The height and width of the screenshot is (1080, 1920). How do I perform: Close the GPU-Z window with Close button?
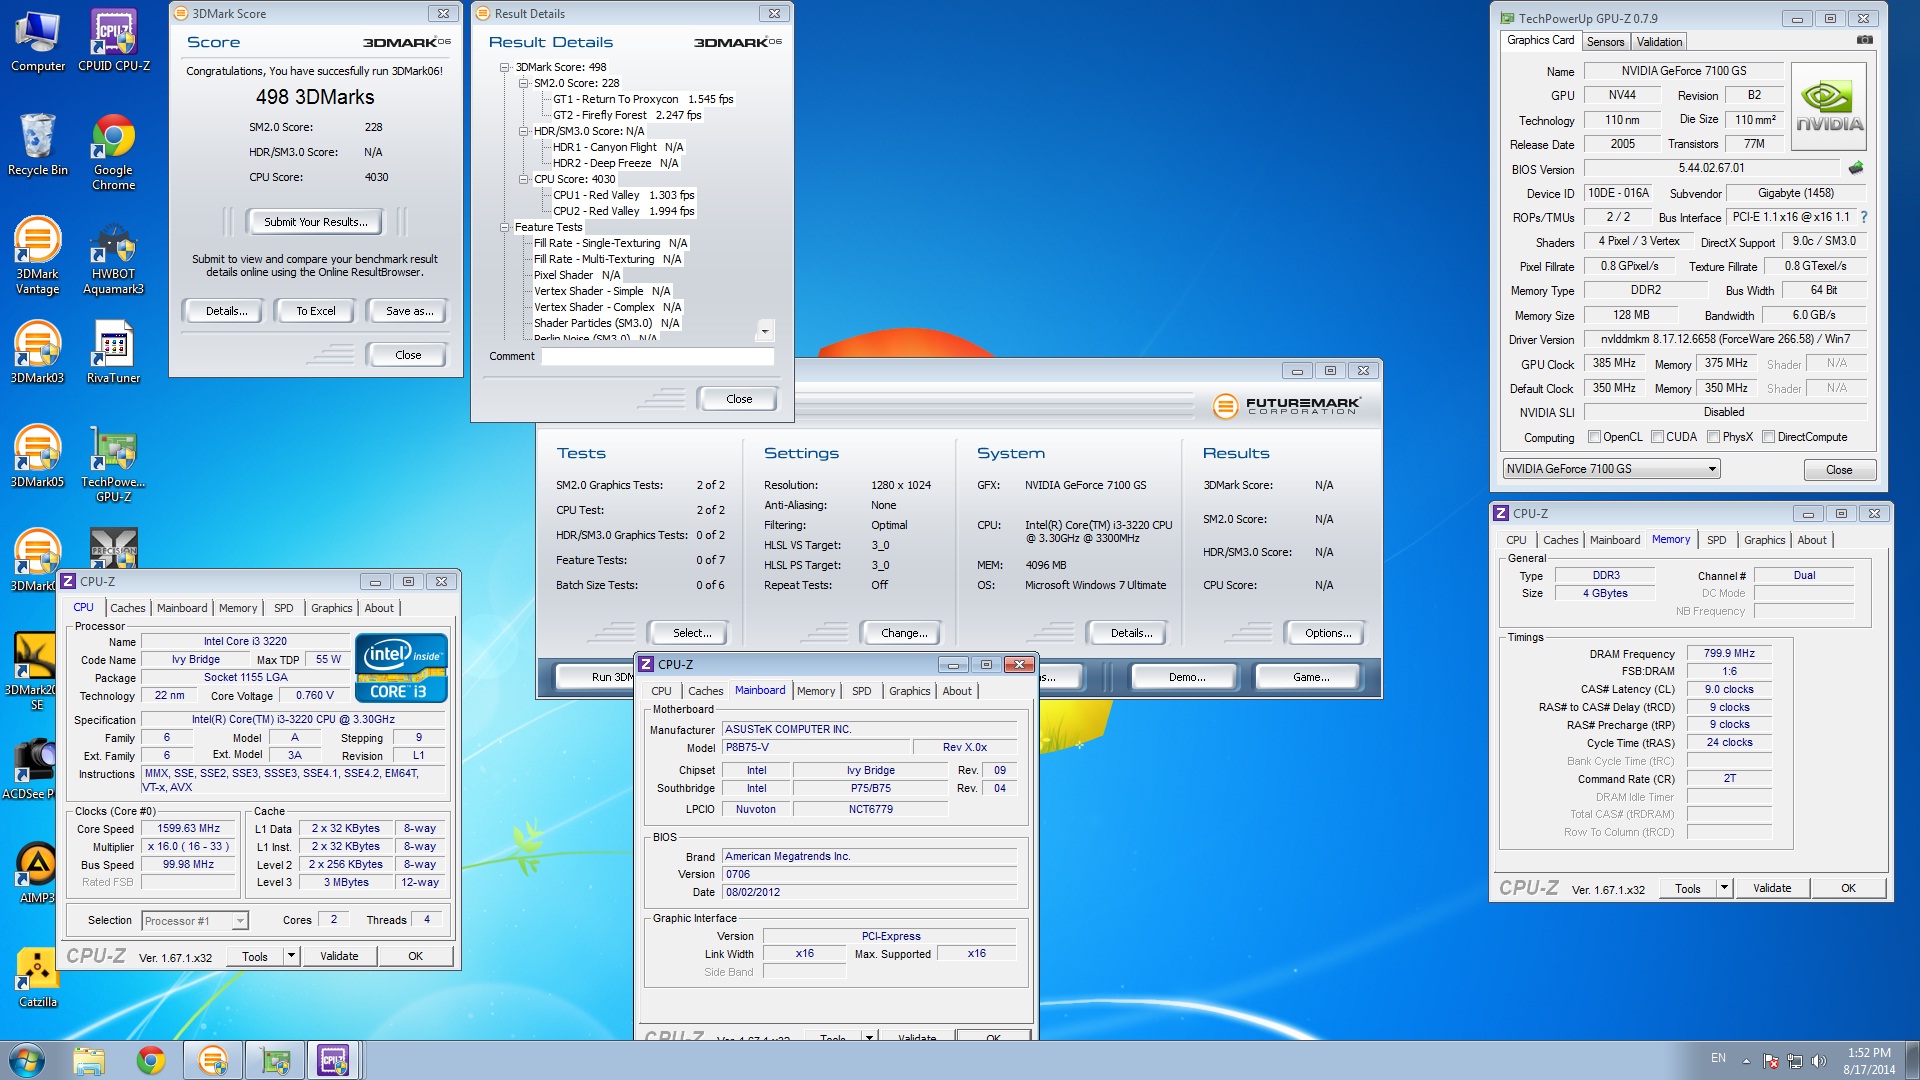click(1839, 470)
